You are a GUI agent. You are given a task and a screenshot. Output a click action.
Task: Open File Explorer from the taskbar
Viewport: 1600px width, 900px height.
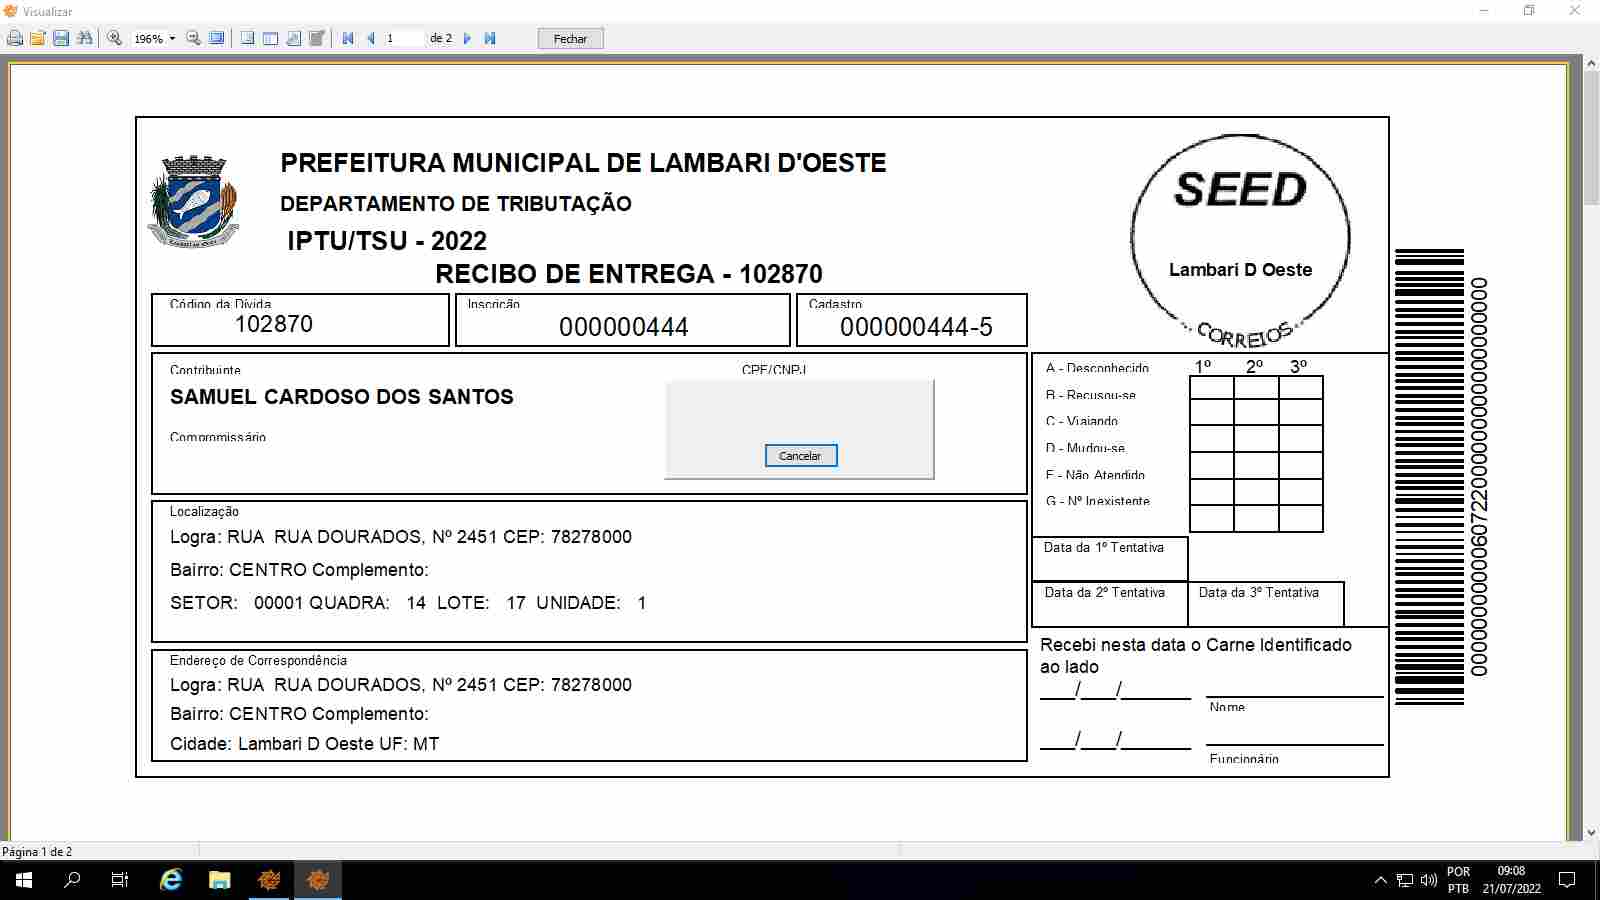(219, 880)
